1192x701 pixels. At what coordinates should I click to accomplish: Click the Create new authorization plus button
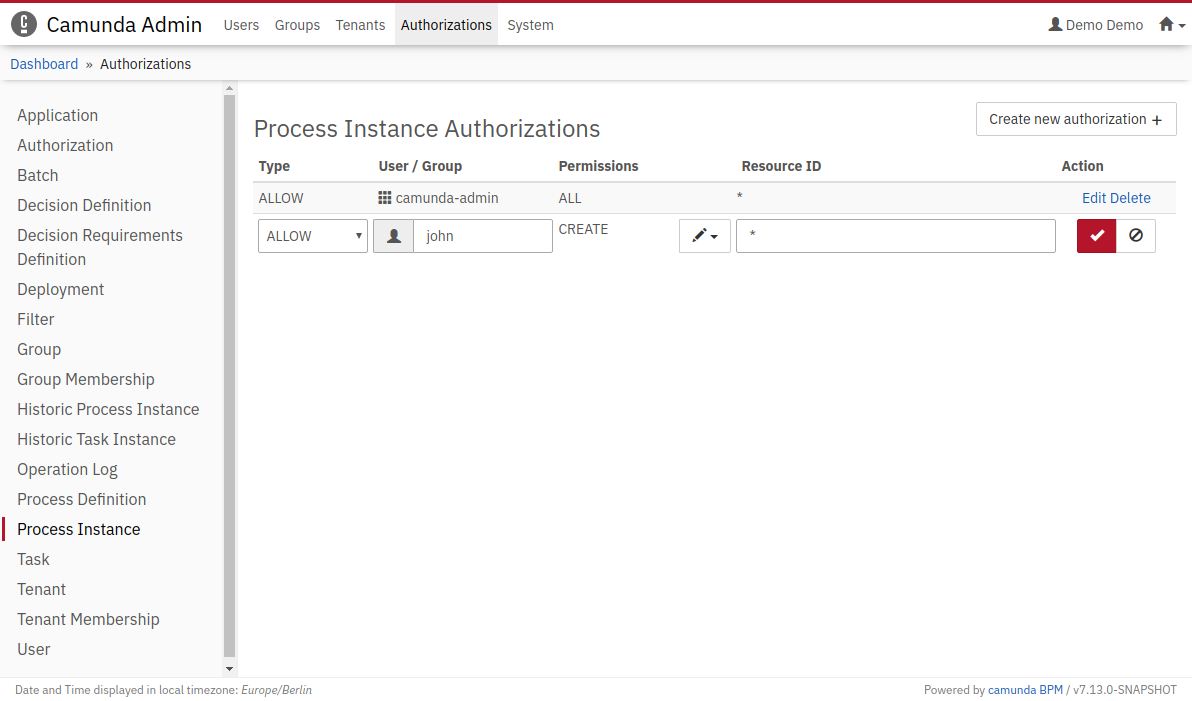coord(1075,119)
